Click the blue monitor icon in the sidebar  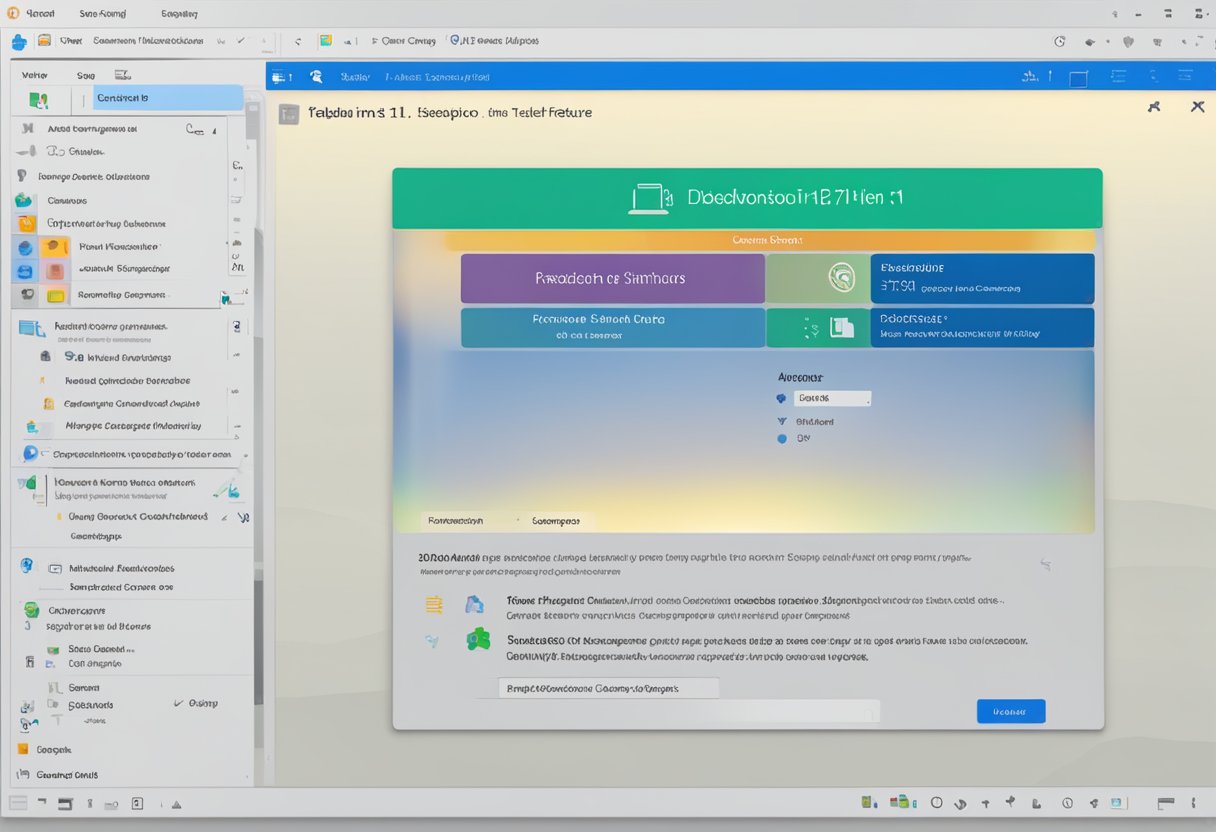click(31, 327)
